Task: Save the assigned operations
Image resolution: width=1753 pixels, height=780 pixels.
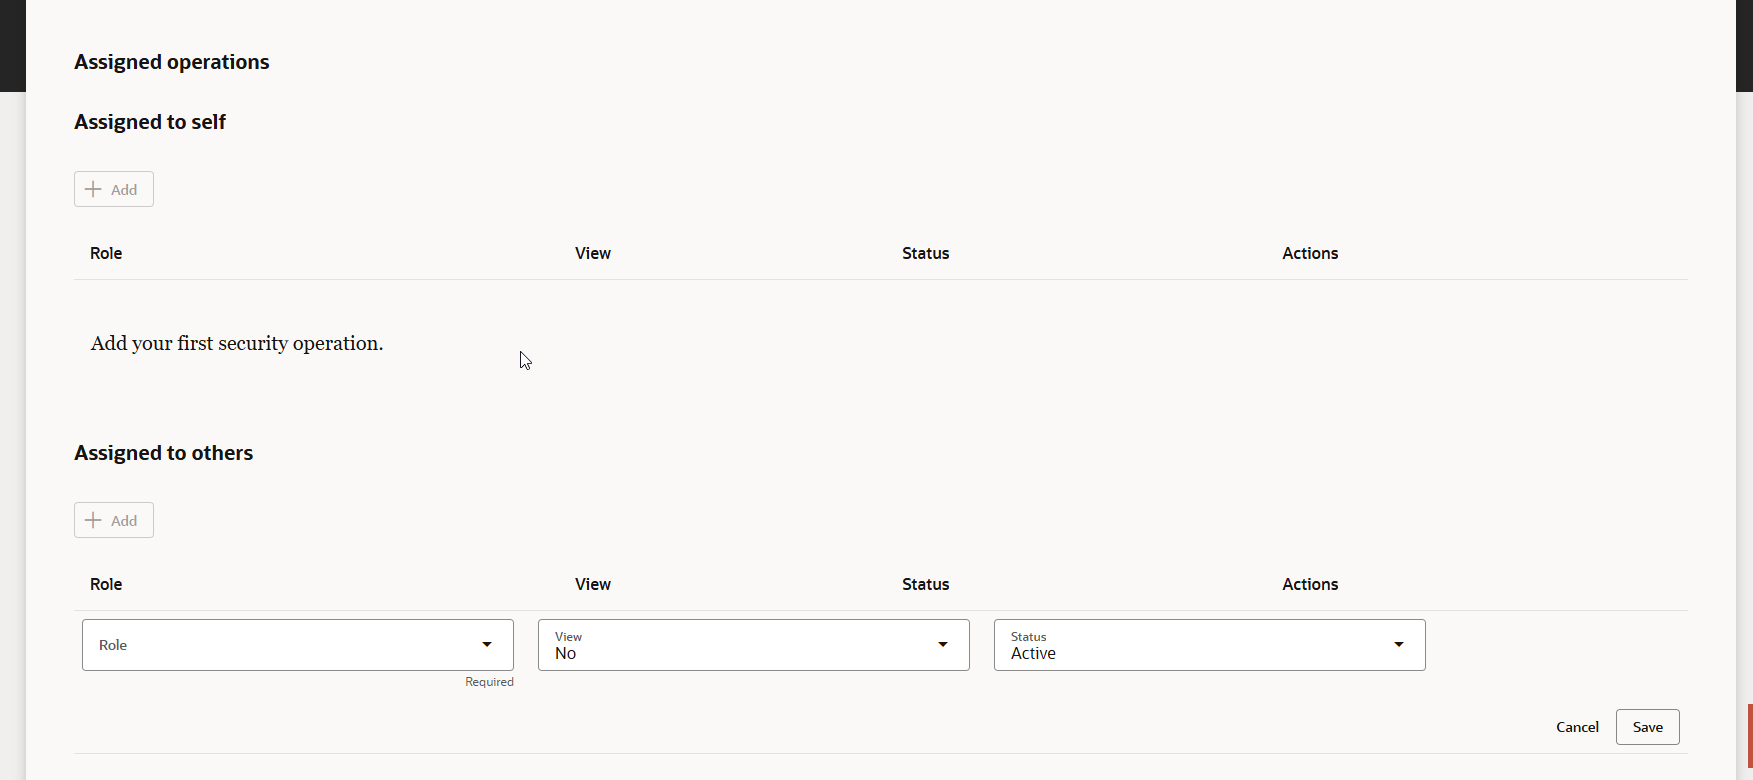Action: 1646,727
